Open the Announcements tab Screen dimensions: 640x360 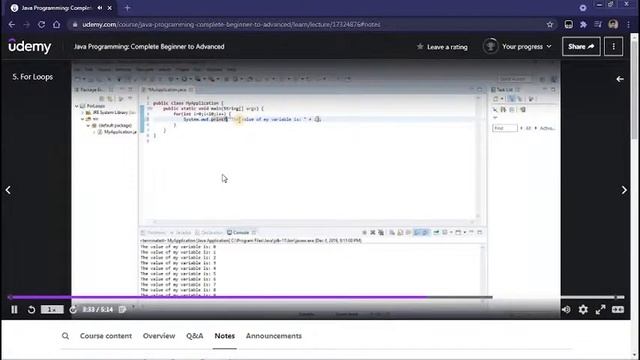(273, 336)
